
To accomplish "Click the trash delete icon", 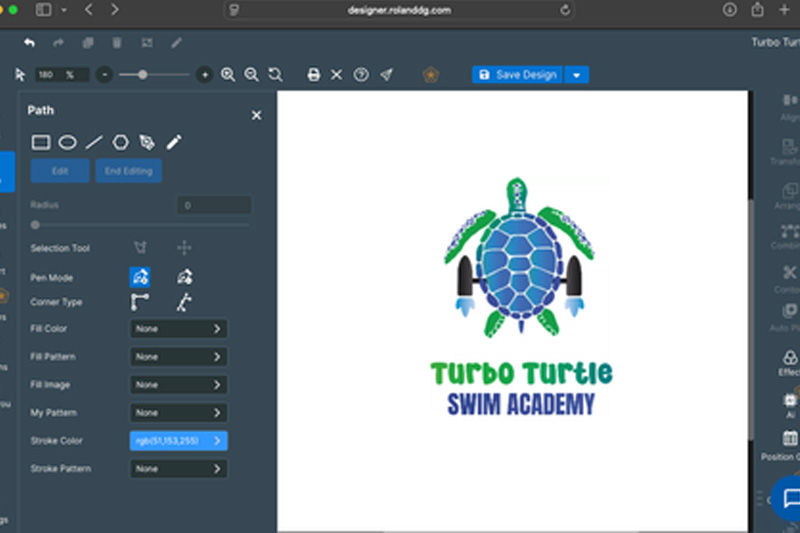I will (117, 43).
